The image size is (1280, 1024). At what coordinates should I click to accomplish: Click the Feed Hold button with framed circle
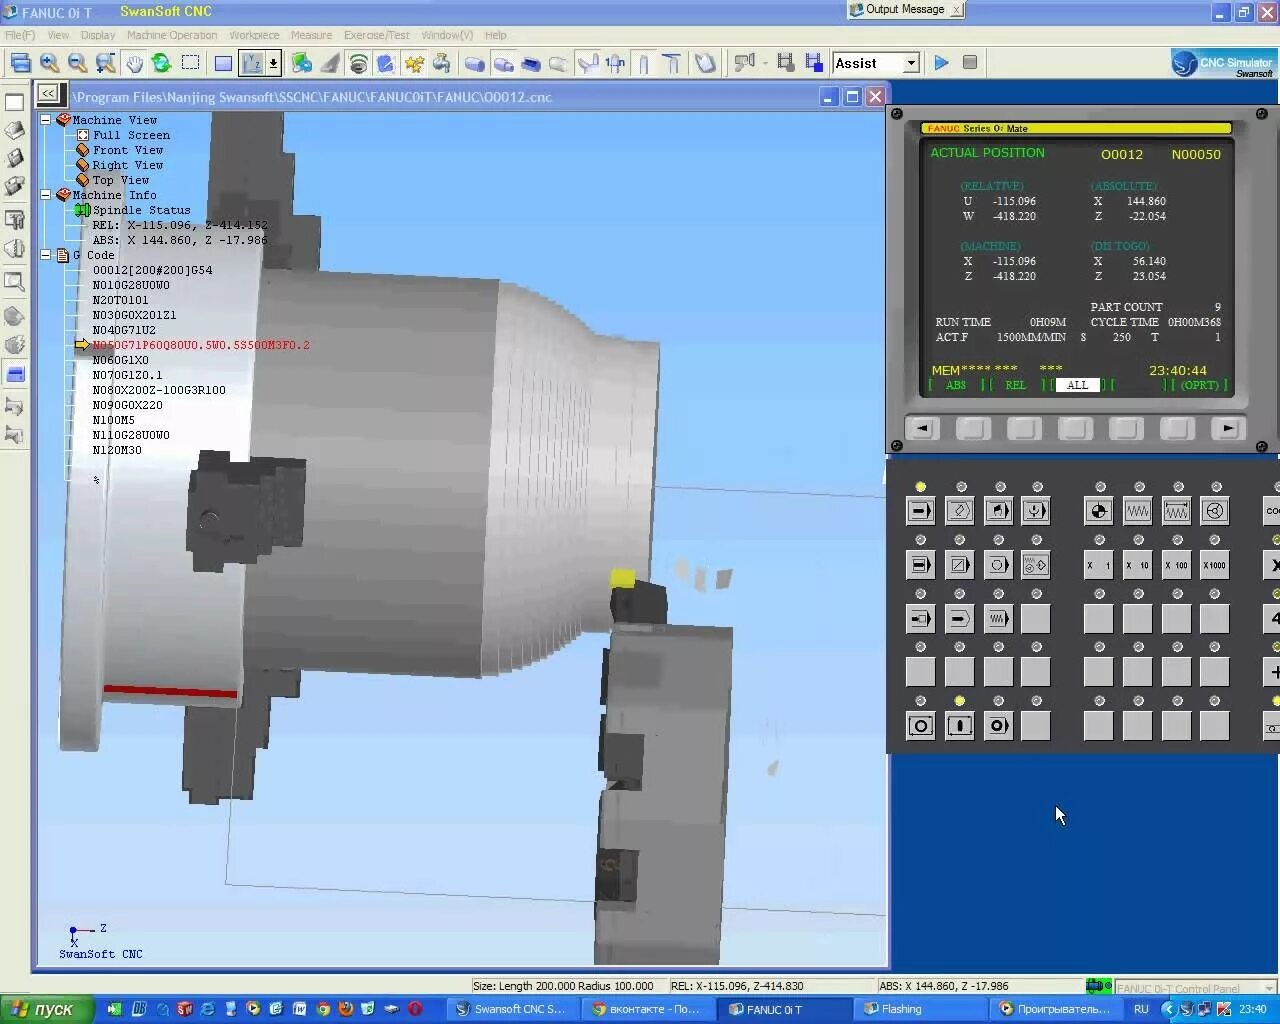tap(920, 726)
